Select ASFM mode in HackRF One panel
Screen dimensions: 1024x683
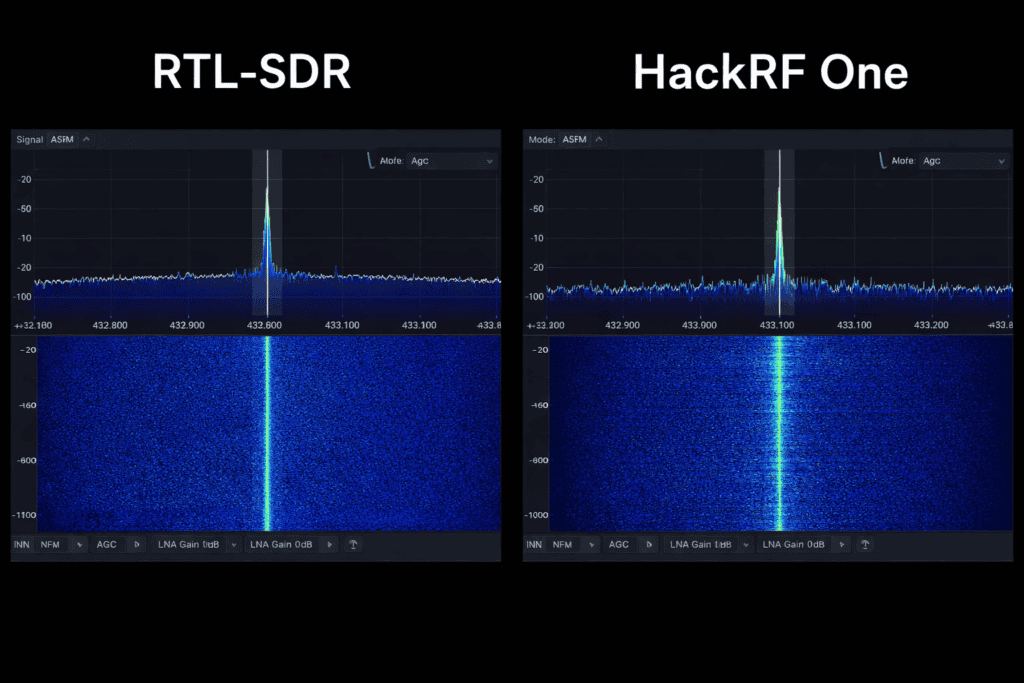point(575,139)
